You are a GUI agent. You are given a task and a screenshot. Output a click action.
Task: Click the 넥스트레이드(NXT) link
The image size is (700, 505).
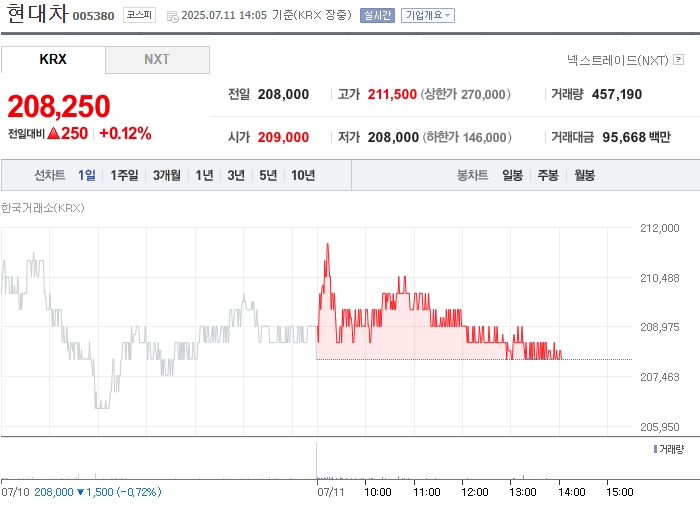tap(618, 60)
